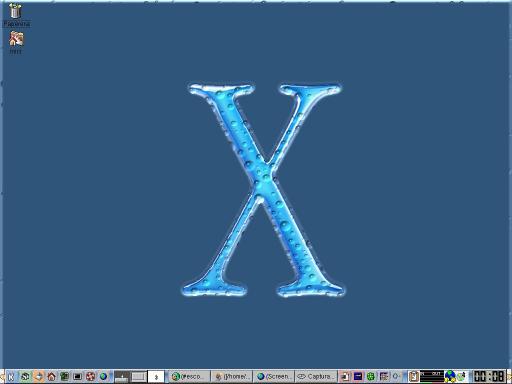Launch the globe web browser panel icon
Viewport: 512px width, 384px height.
click(103, 377)
